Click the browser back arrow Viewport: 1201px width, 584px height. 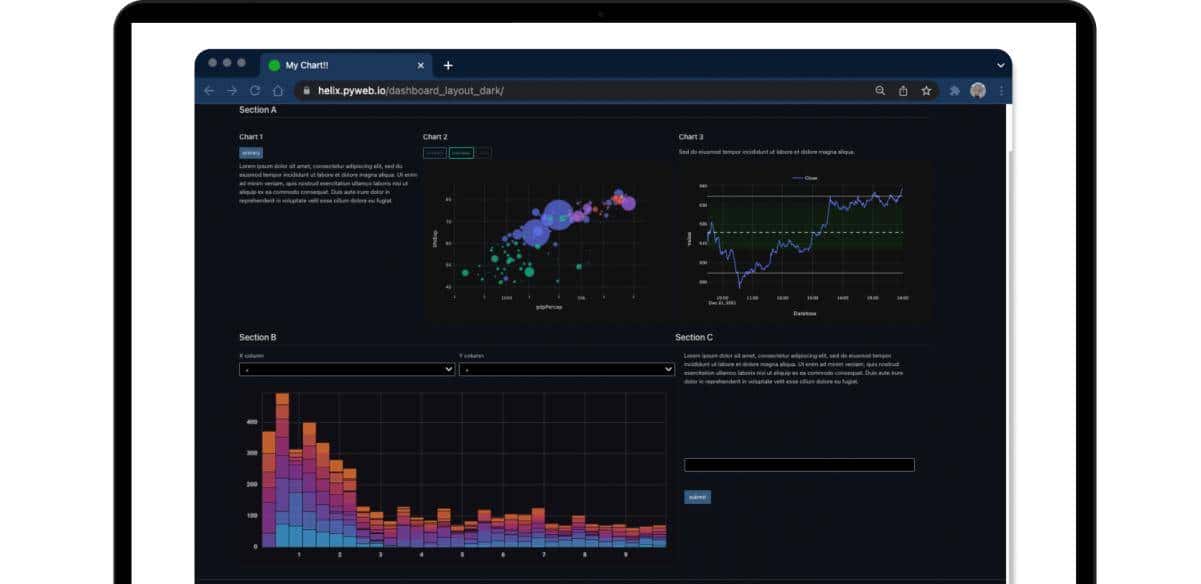pyautogui.click(x=209, y=90)
